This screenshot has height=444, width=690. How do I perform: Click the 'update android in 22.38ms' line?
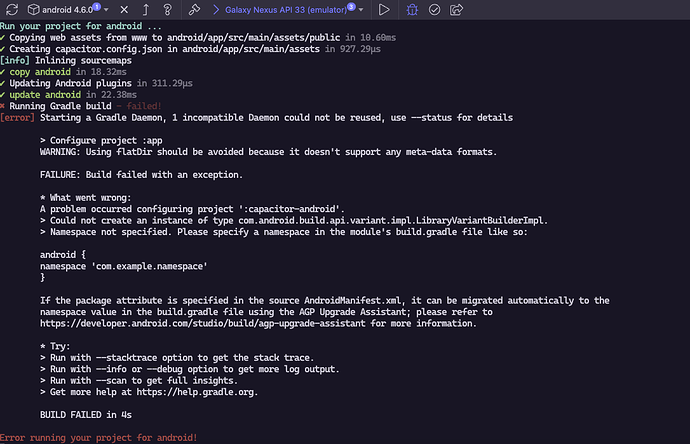(x=68, y=95)
